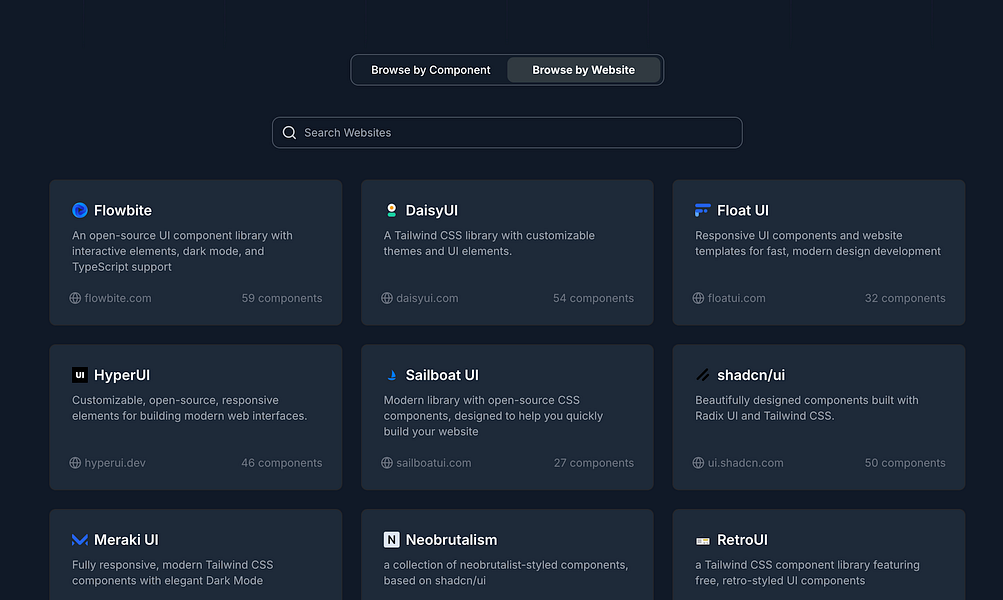1003x600 pixels.
Task: Open the Float UI card title
Action: click(743, 210)
